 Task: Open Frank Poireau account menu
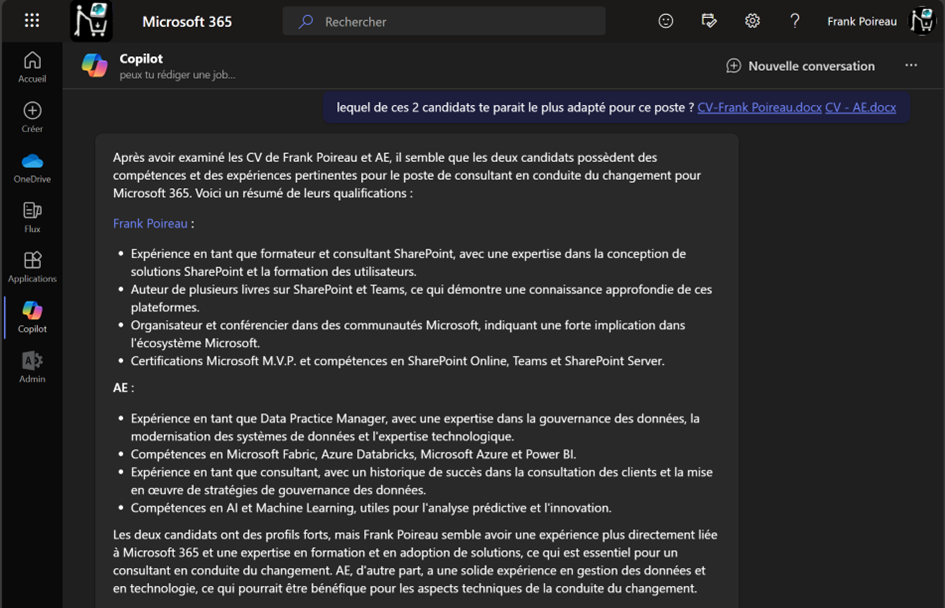862,22
